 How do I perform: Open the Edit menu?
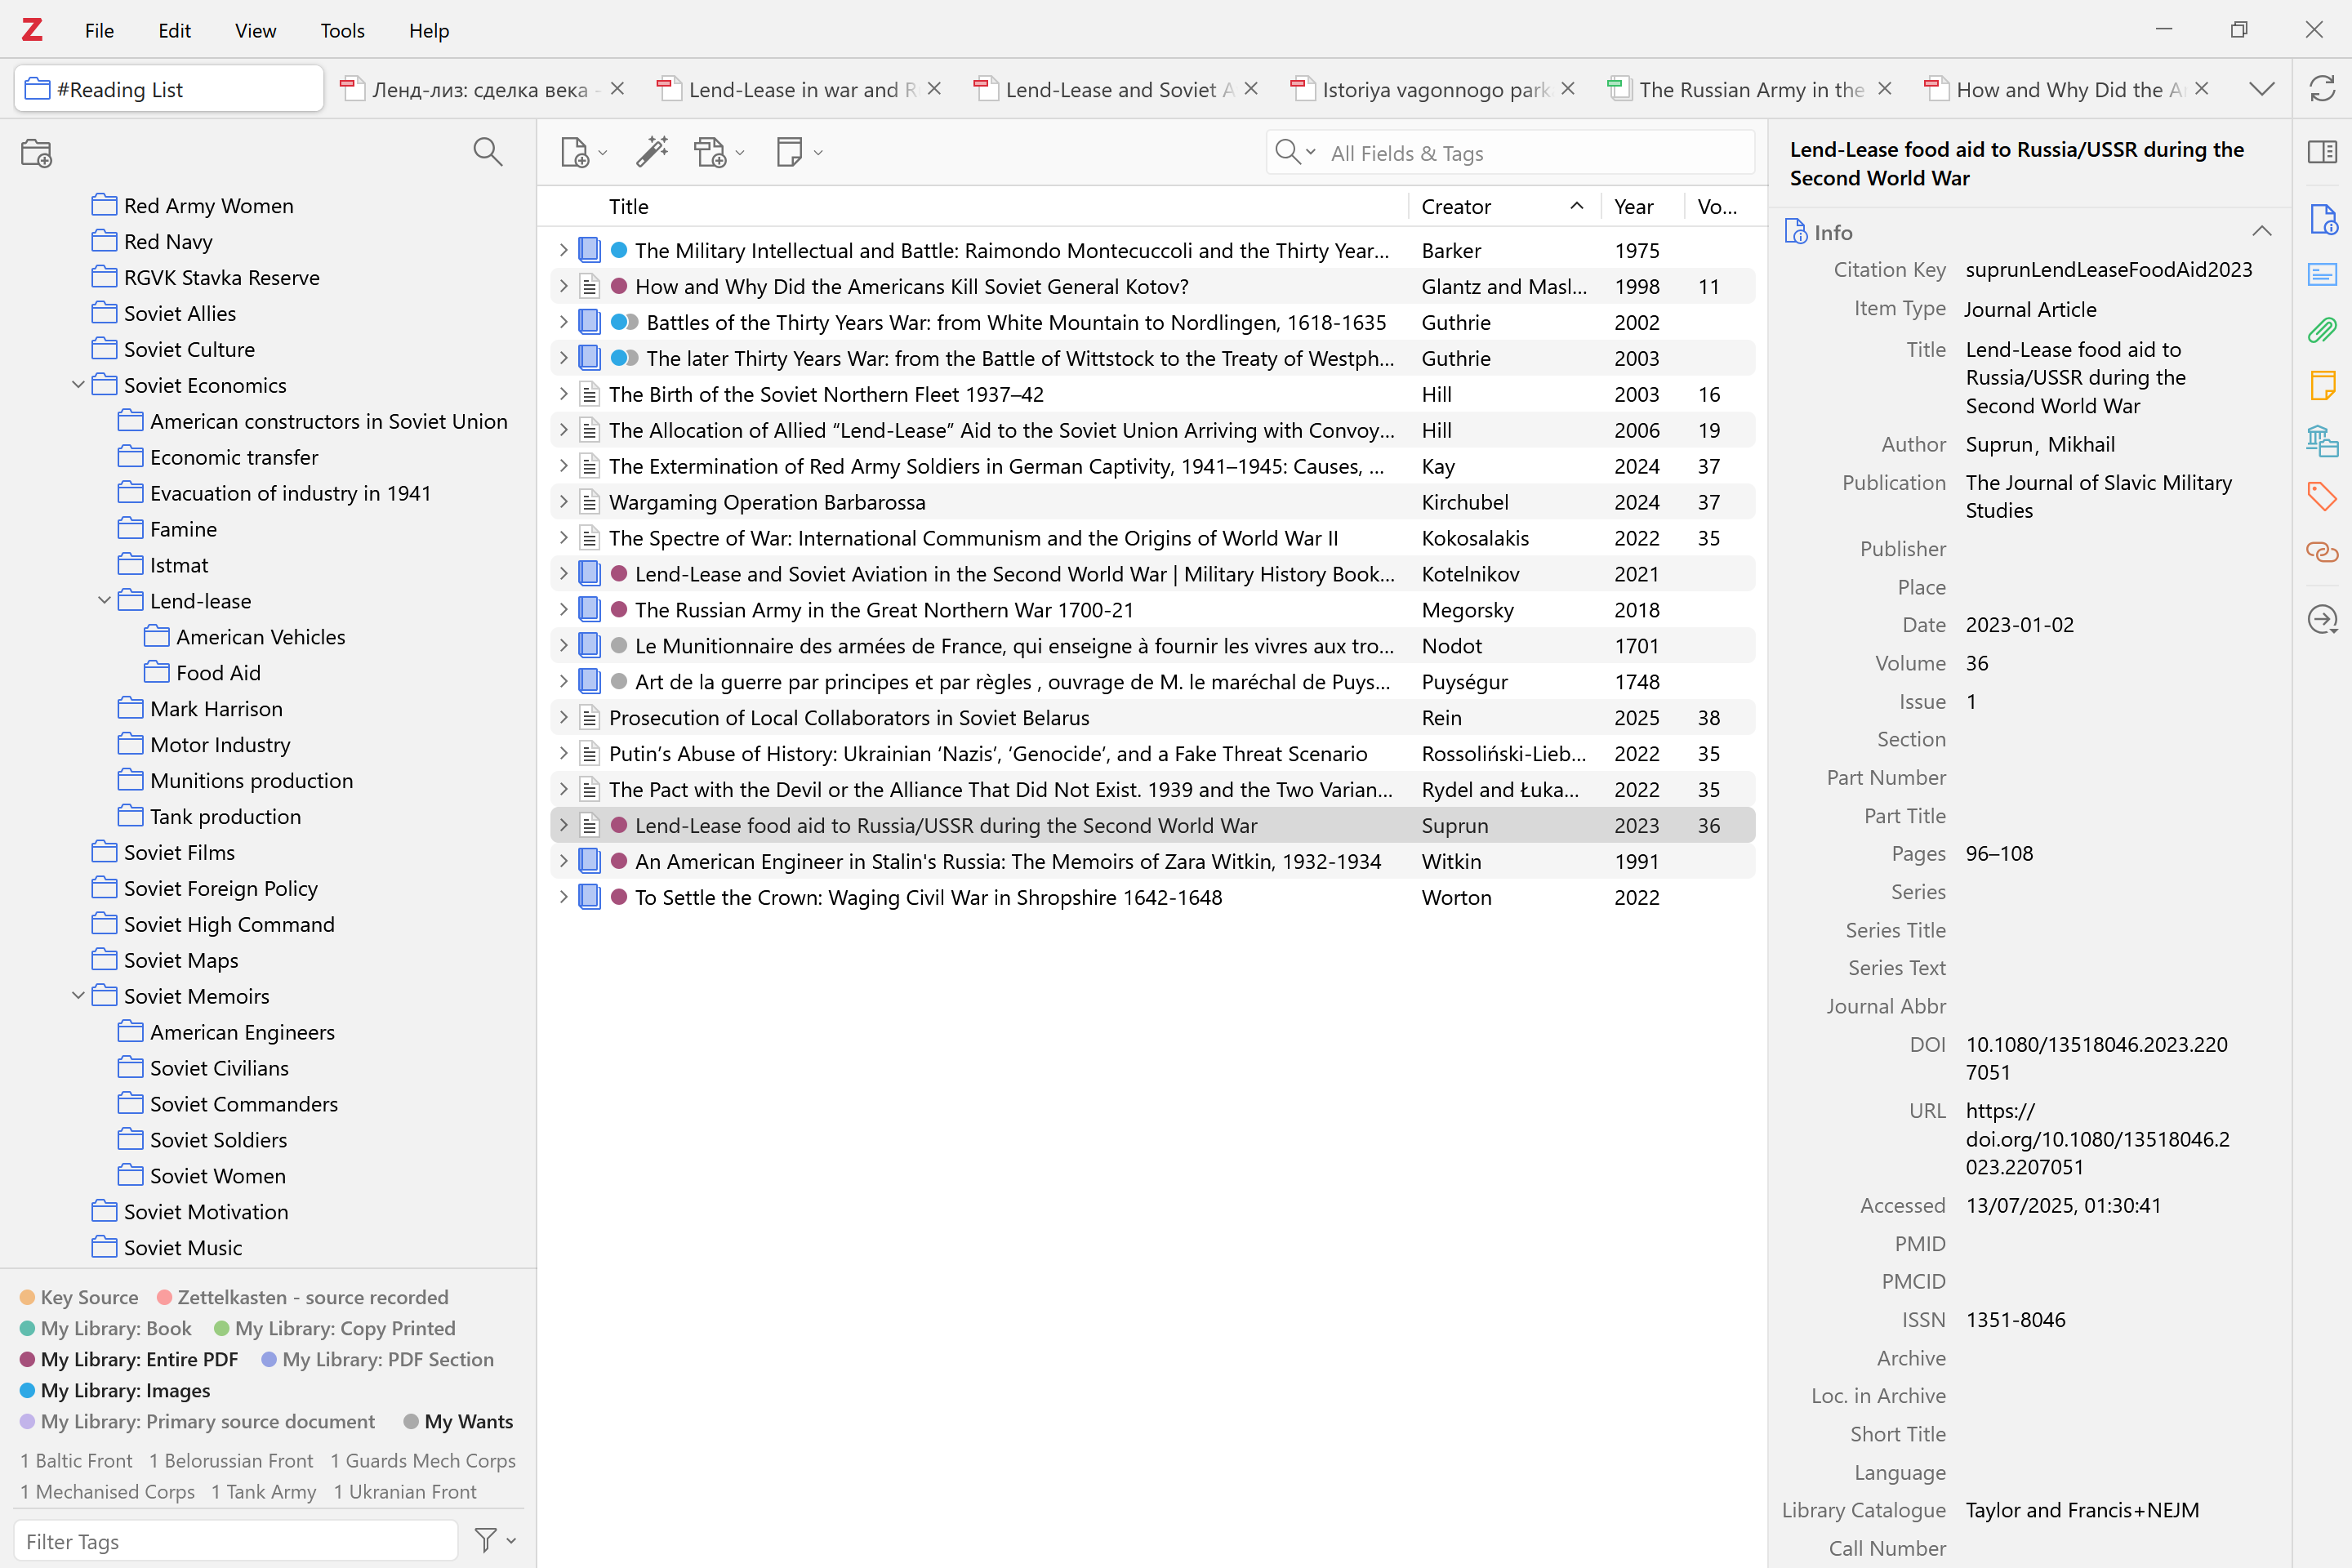click(x=174, y=31)
